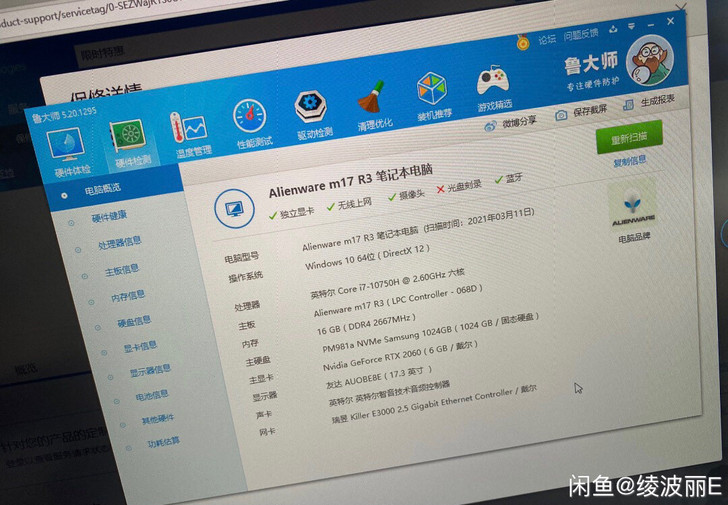
Task: Click the gold medal icon in title bar
Action: point(523,43)
